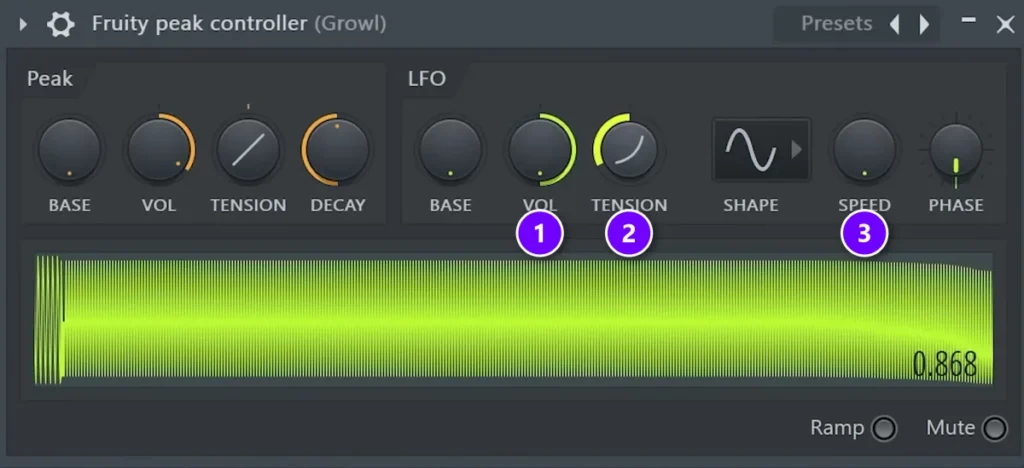Image resolution: width=1024 pixels, height=468 pixels.
Task: Click the LFO BASE knob
Action: [x=451, y=149]
